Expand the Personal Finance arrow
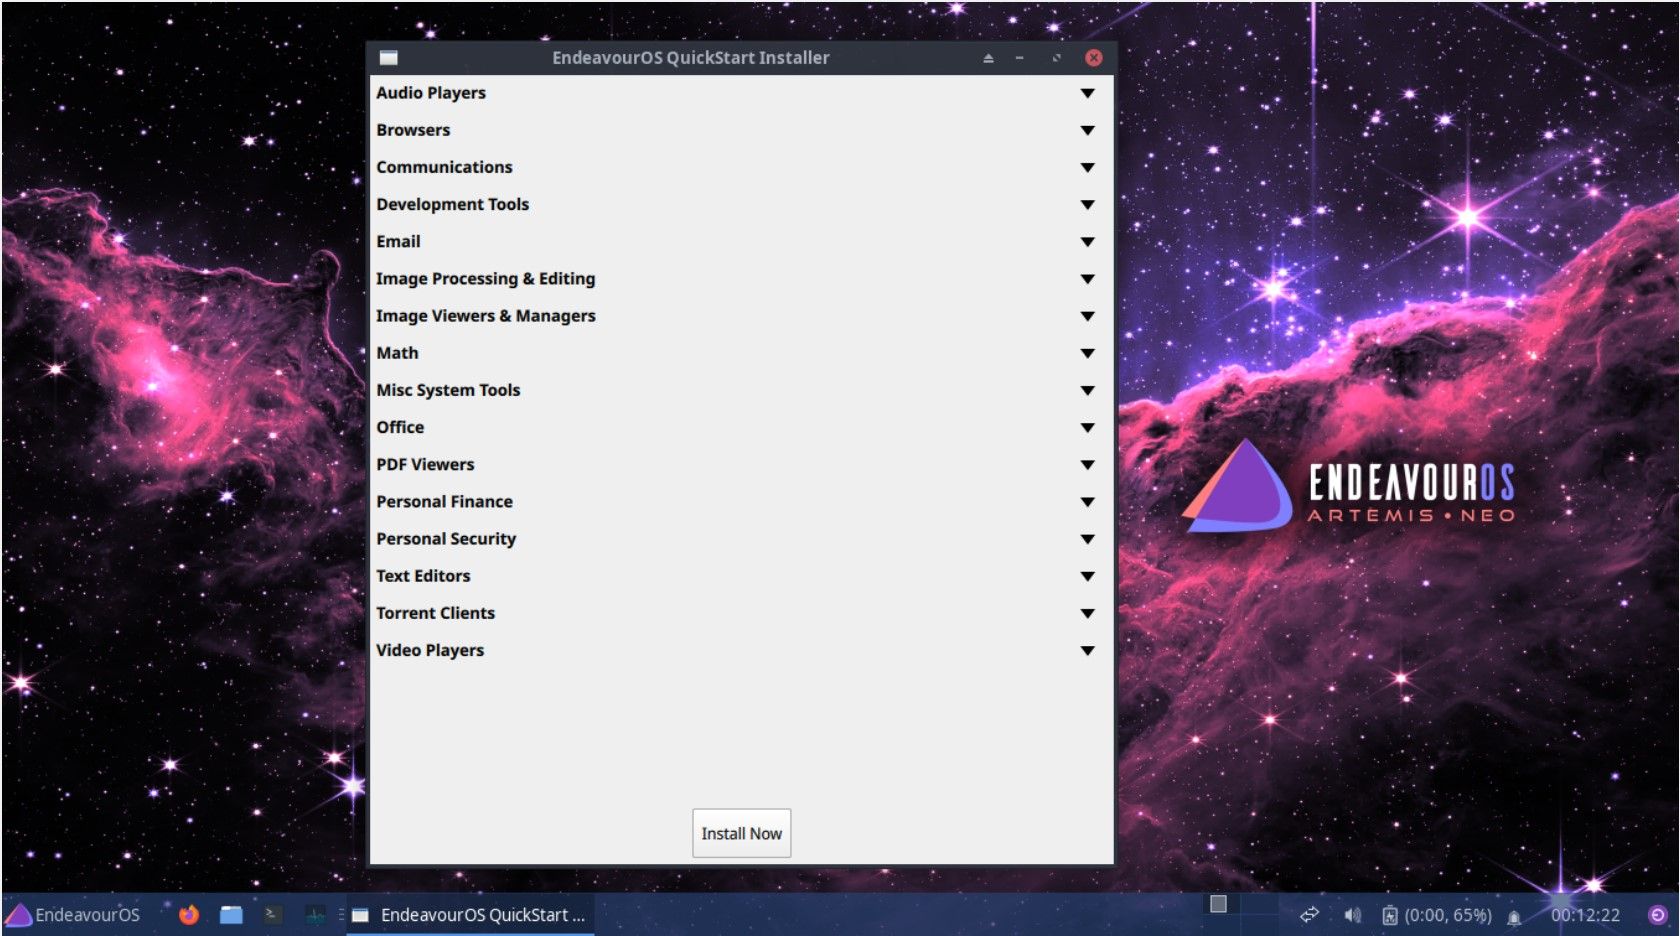The height and width of the screenshot is (936, 1680). coord(1087,502)
